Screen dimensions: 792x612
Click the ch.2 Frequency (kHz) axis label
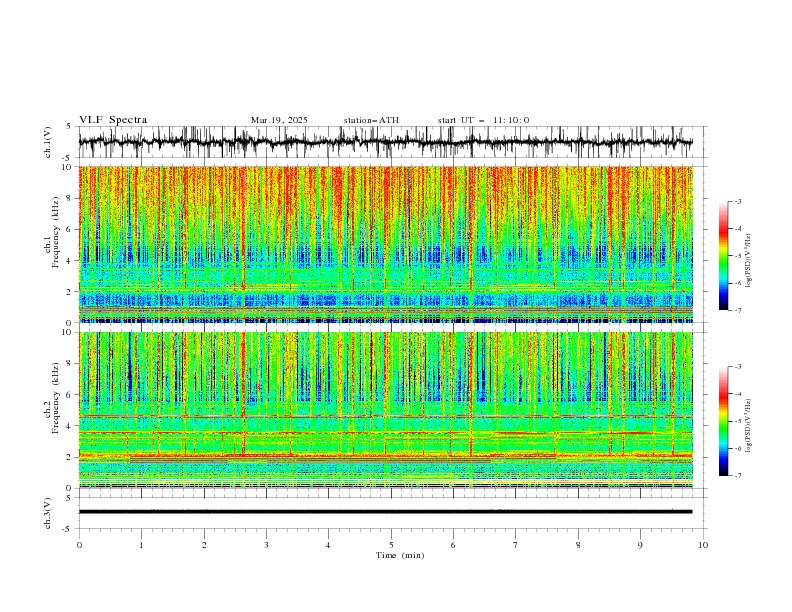(x=52, y=397)
